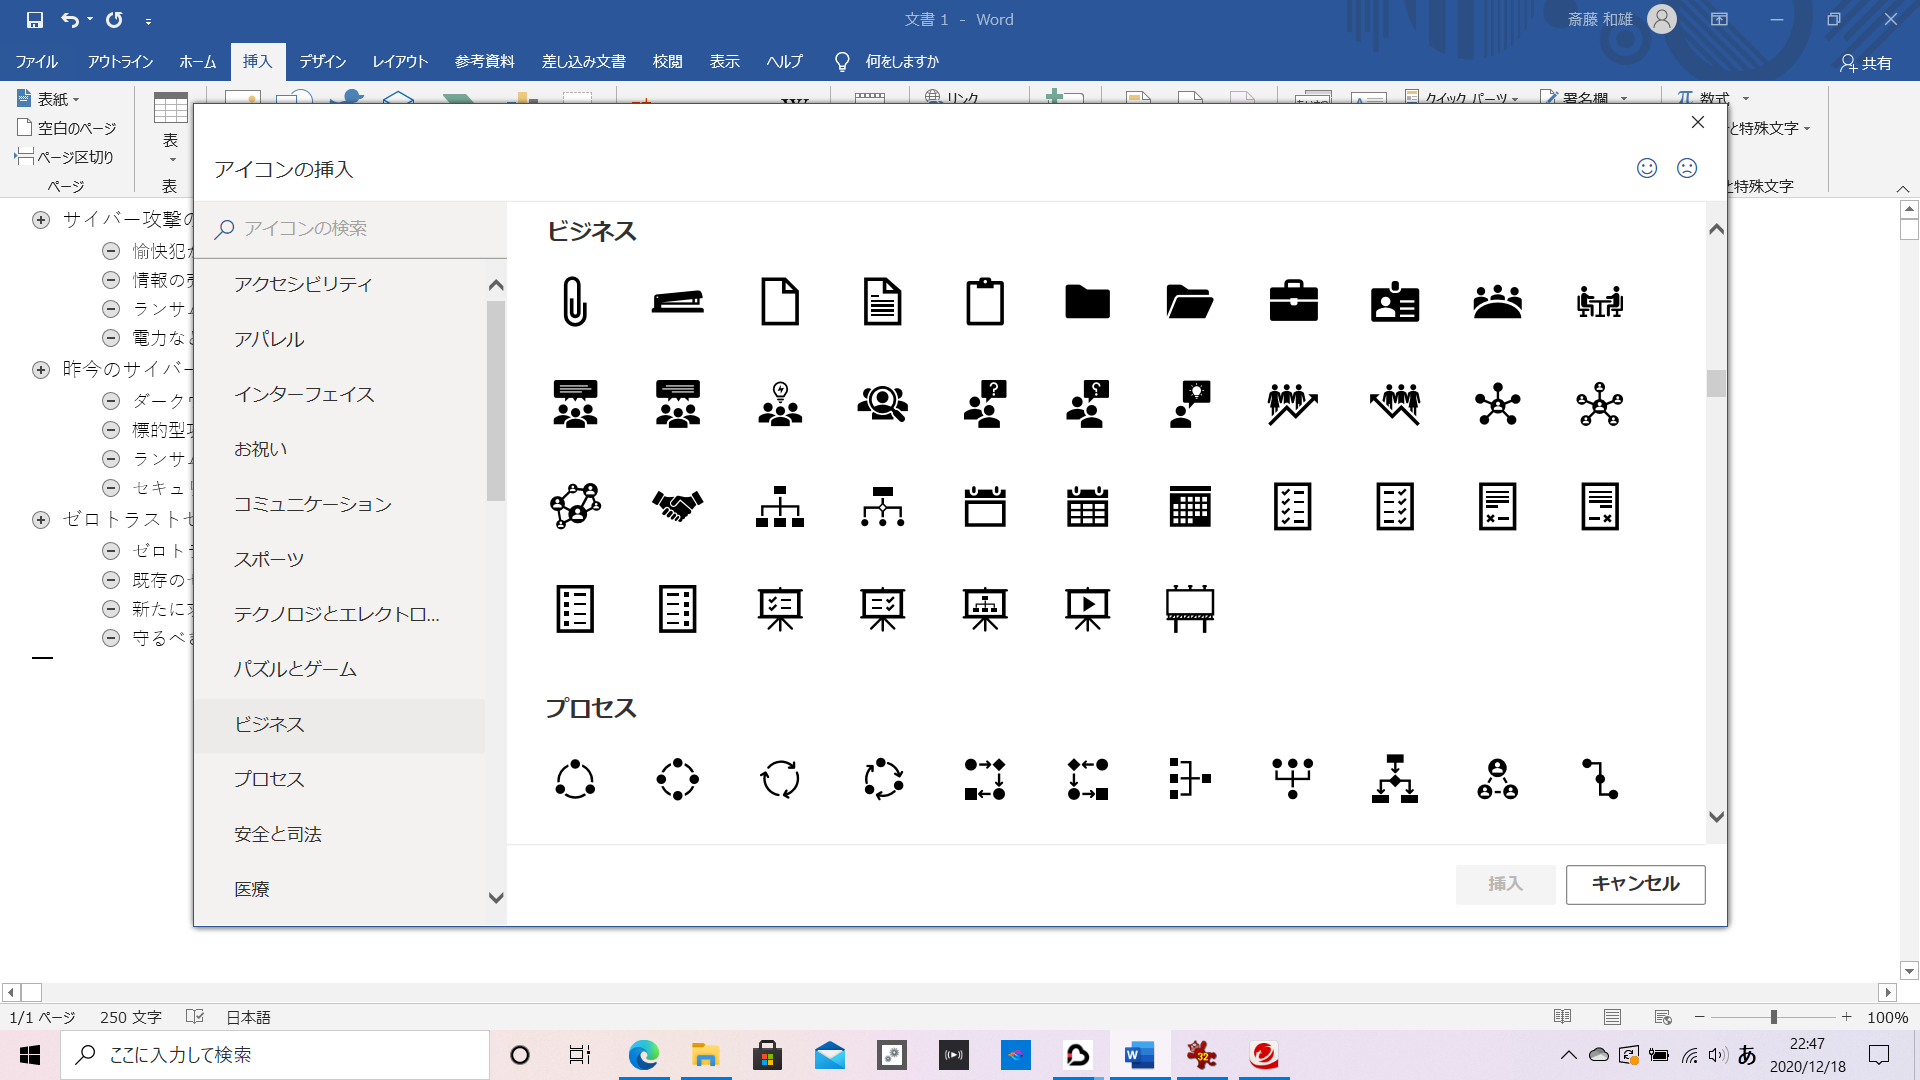Screen dimensions: 1920x1080
Task: Open Microsoft Edge from the taskbar
Action: 643,1055
